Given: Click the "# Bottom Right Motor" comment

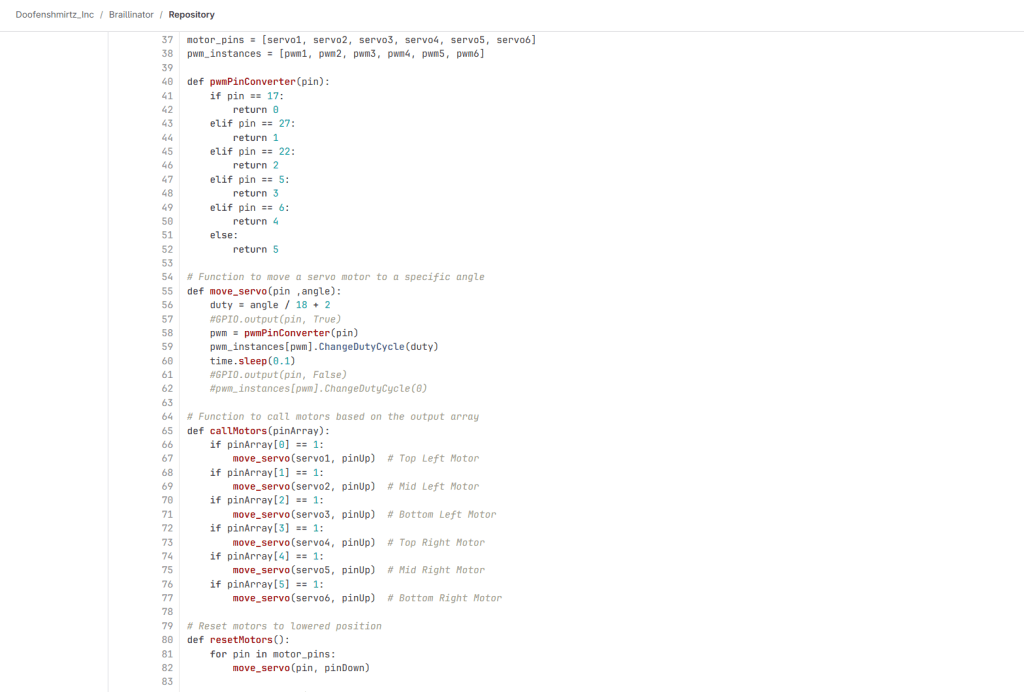Looking at the screenshot, I should pos(444,598).
